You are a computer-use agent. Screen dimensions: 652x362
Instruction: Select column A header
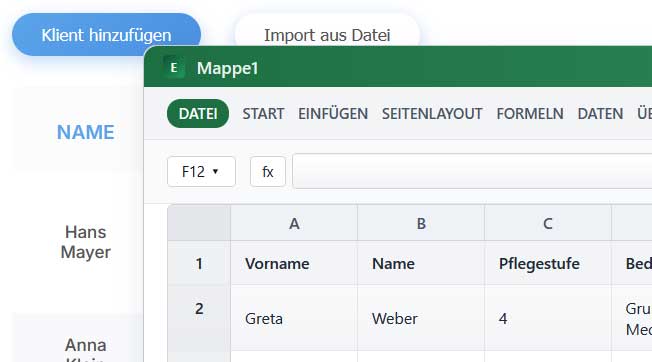tap(294, 223)
